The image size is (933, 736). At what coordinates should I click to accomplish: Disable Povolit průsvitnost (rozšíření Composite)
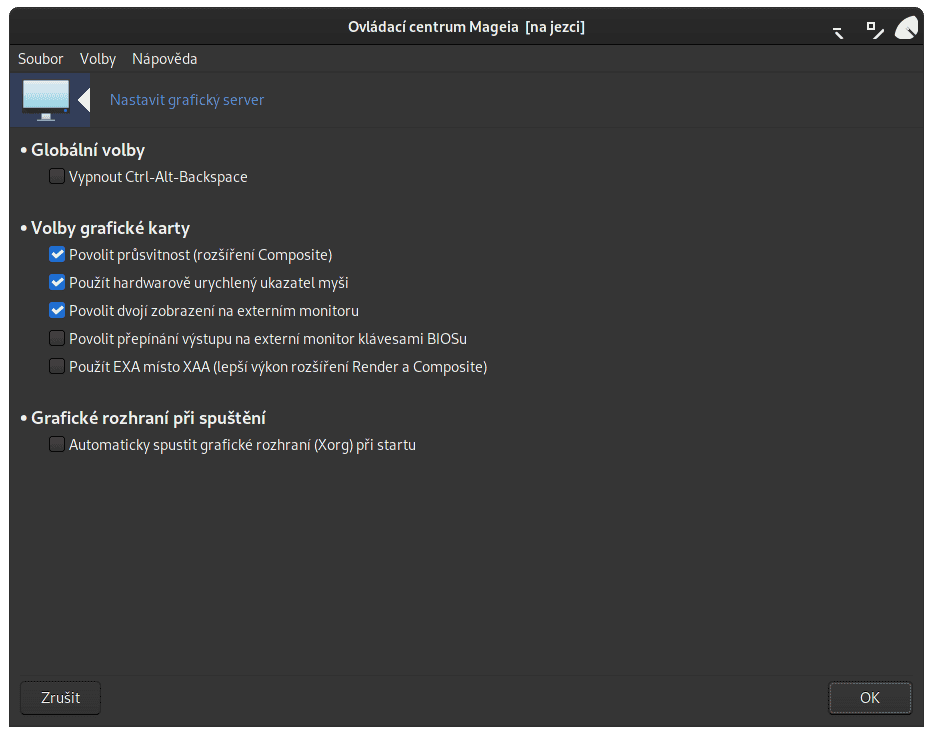coord(57,254)
